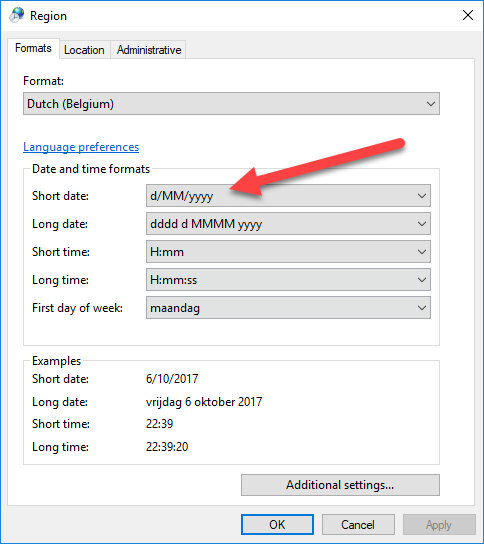This screenshot has height=544, width=484.
Task: Switch to the Location tab
Action: coord(84,50)
